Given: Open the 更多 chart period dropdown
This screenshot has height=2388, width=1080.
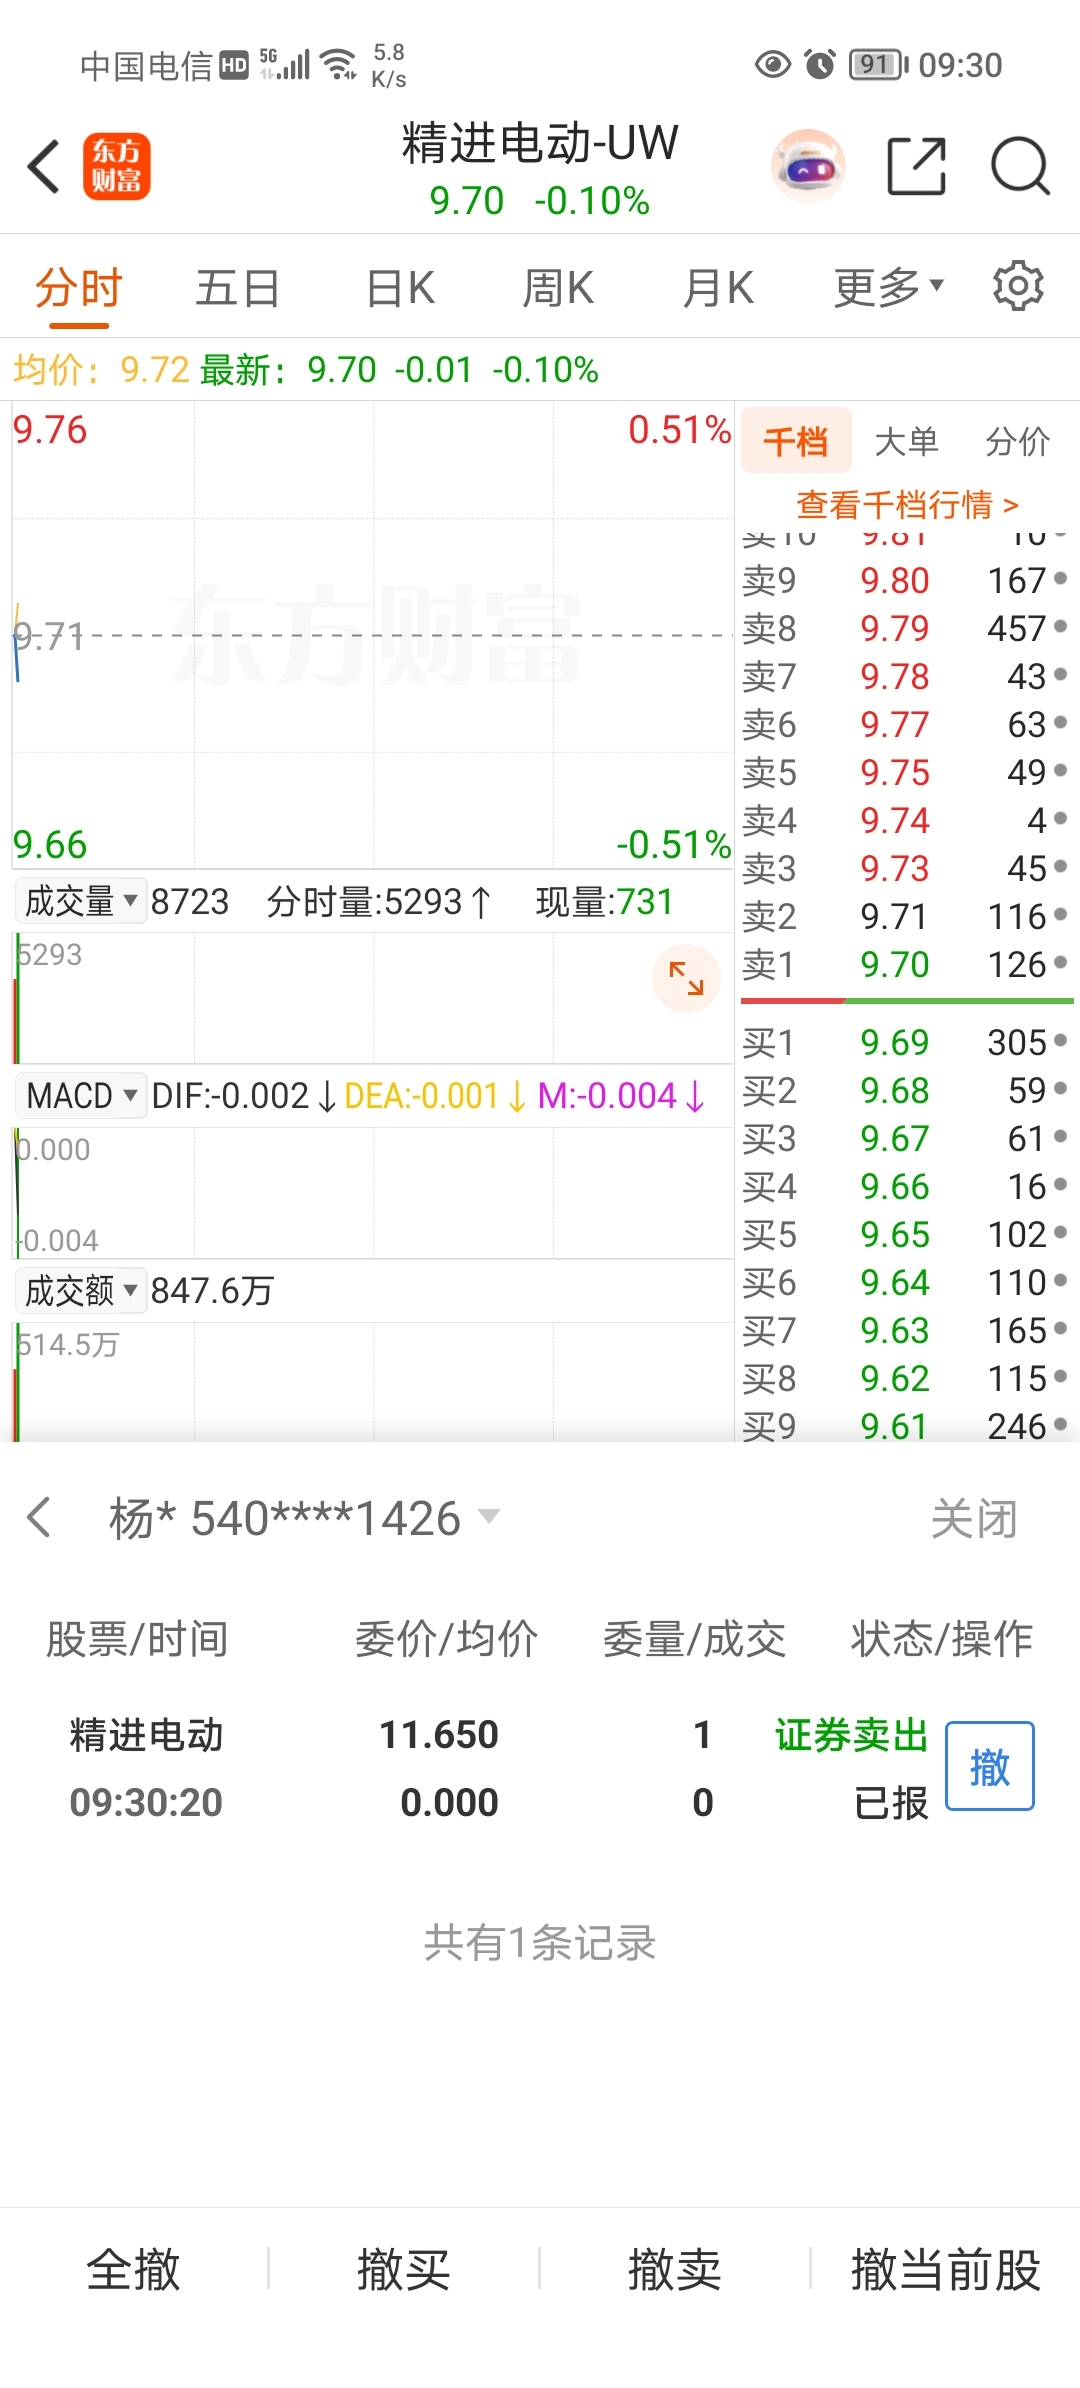Looking at the screenshot, I should tap(888, 288).
